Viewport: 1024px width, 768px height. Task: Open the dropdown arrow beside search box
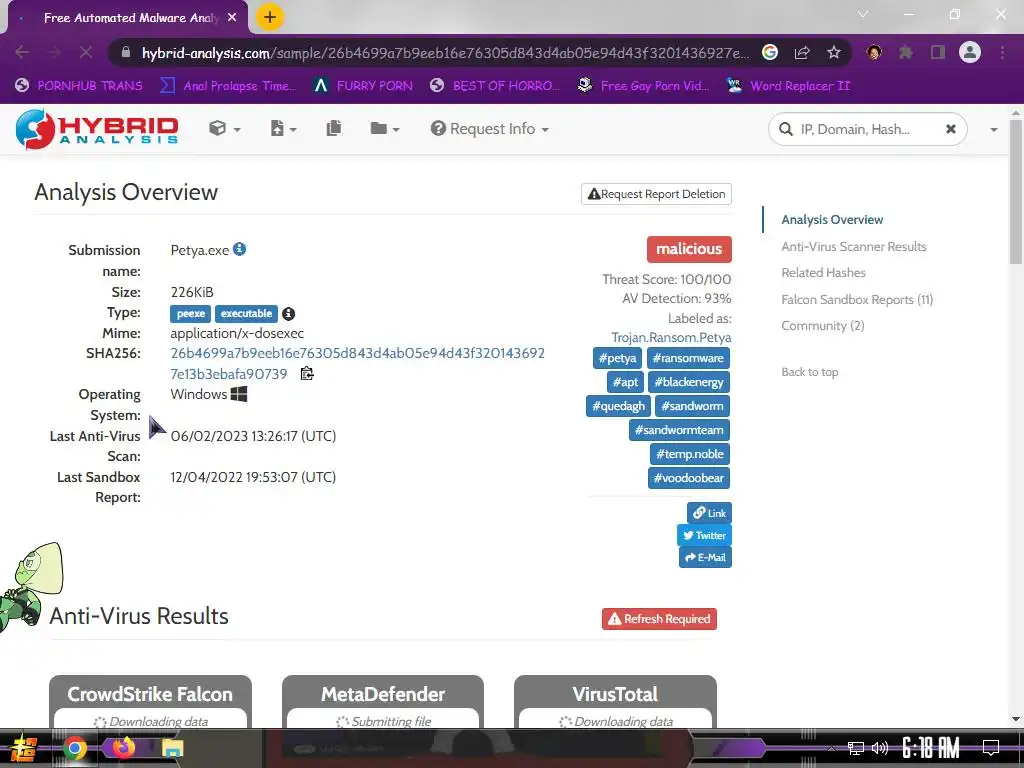(993, 130)
